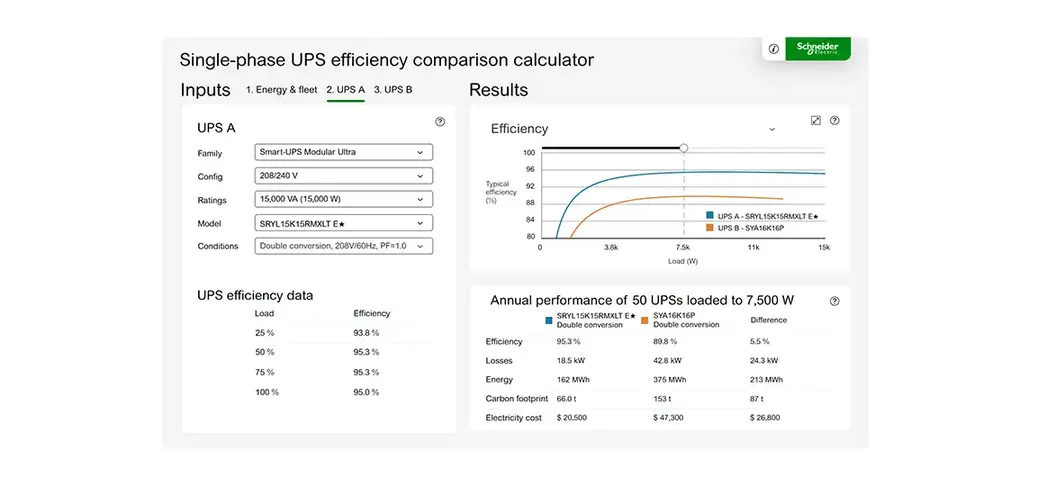The image size is (1038, 486).
Task: Click the 'UPS B - SYA16K16P' legend label
Action: pos(751,227)
